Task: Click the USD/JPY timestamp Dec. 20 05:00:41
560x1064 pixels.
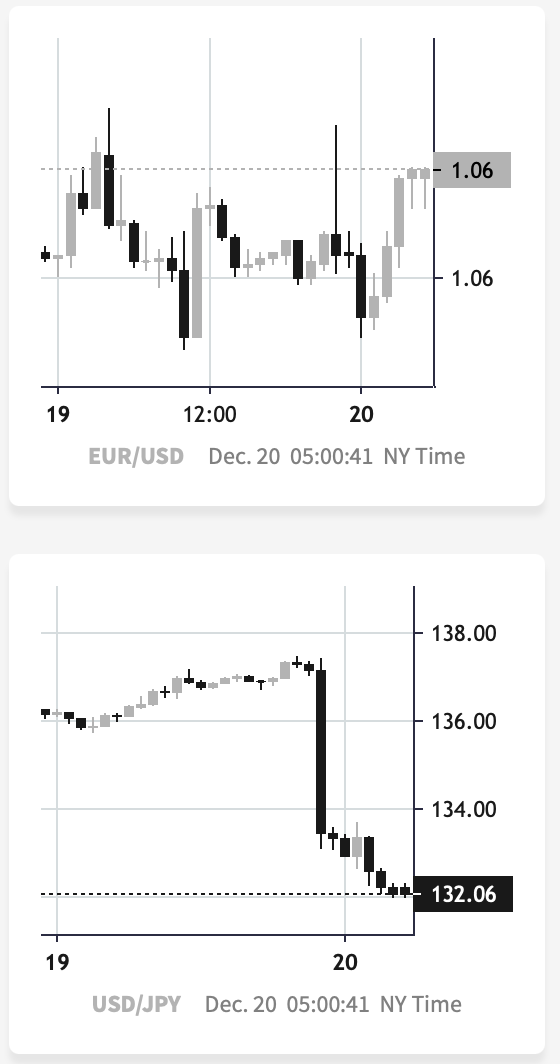Action: point(286,1004)
